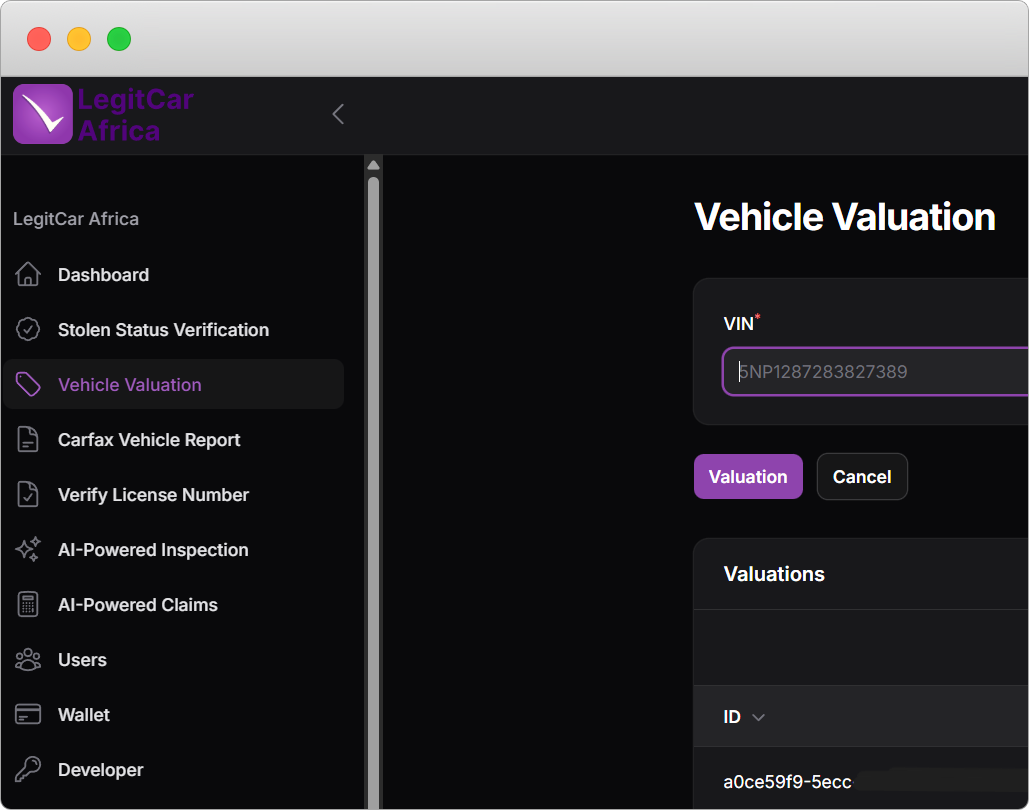Image resolution: width=1029 pixels, height=810 pixels.
Task: Select the a0ce59f9-5ecc valuation row
Action: (787, 782)
